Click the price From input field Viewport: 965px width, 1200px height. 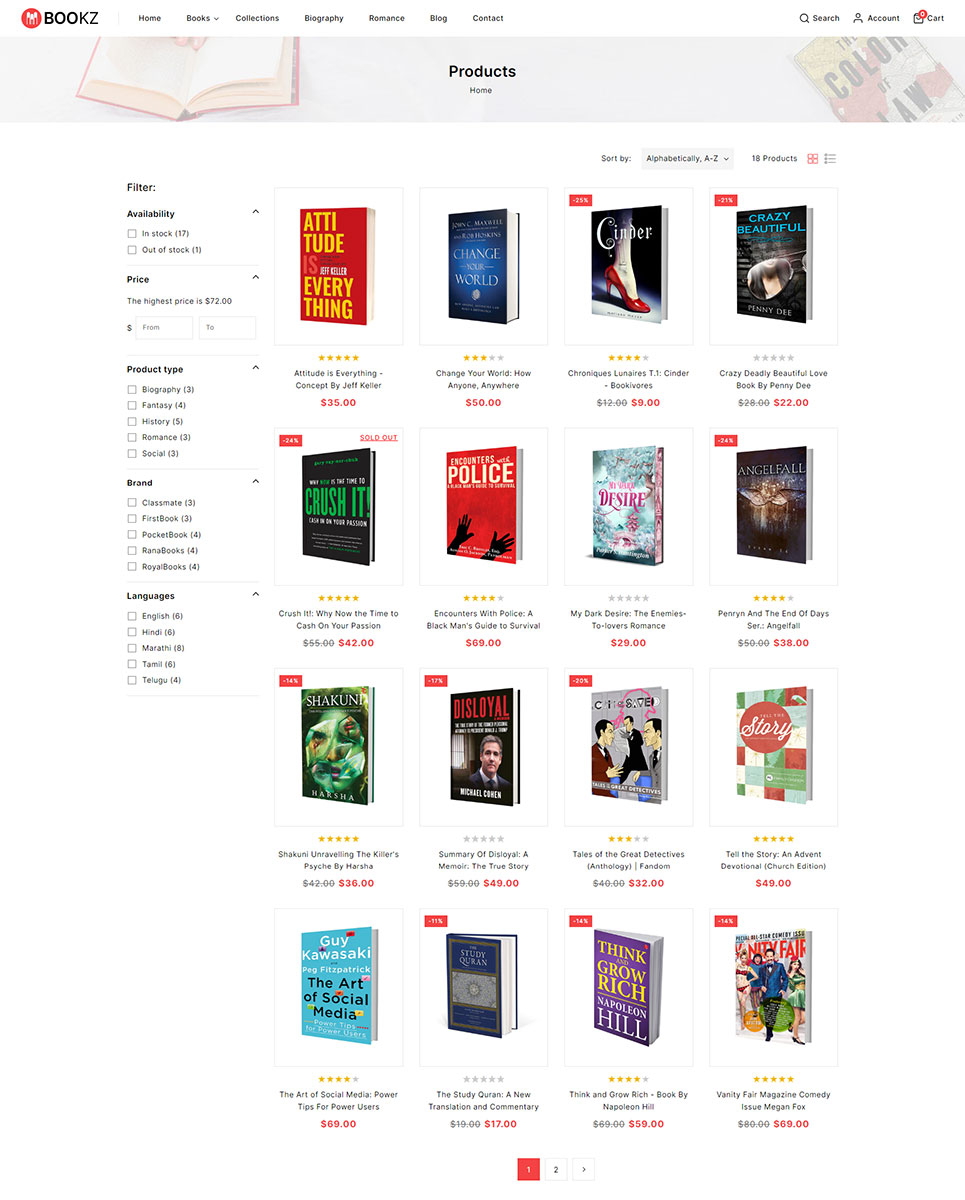tap(164, 328)
